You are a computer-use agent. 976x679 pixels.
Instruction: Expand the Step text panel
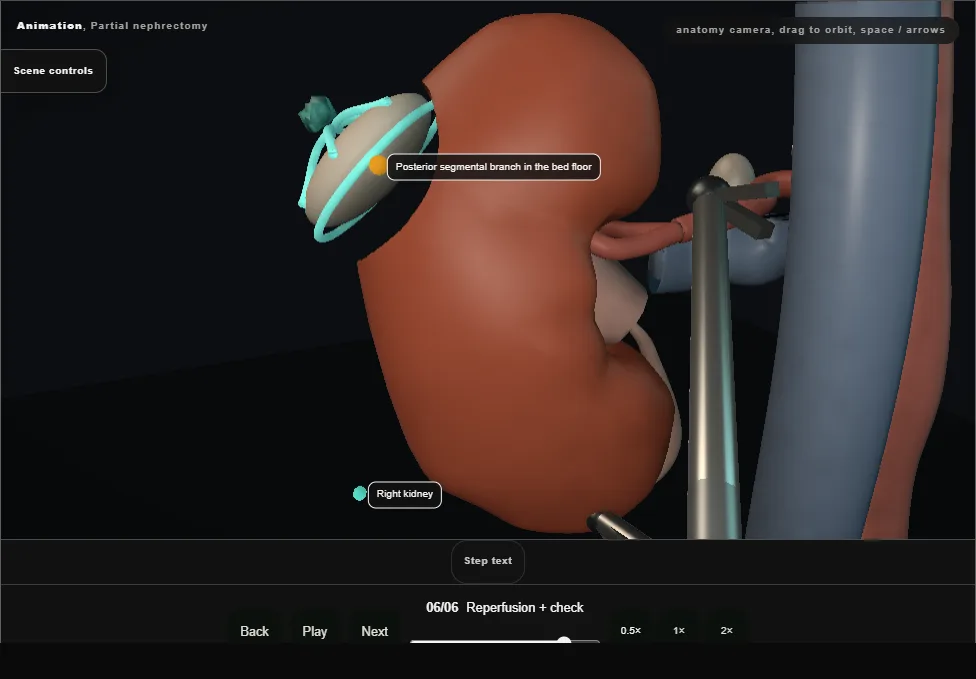point(488,561)
